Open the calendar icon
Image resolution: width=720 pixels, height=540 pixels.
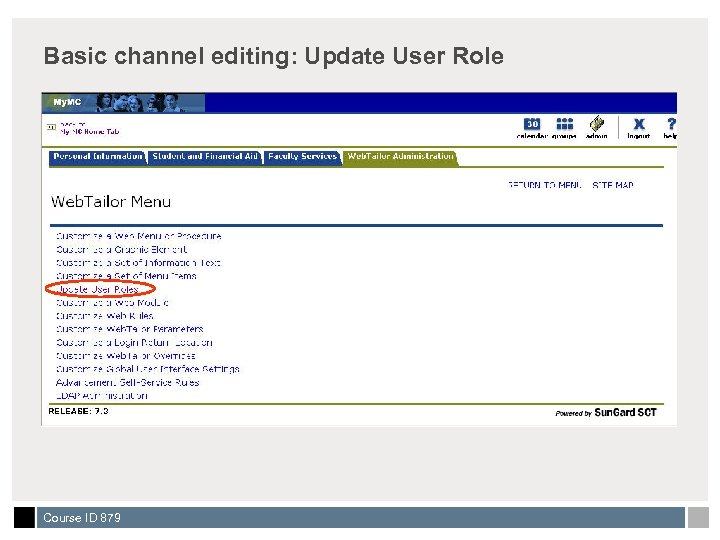point(532,124)
